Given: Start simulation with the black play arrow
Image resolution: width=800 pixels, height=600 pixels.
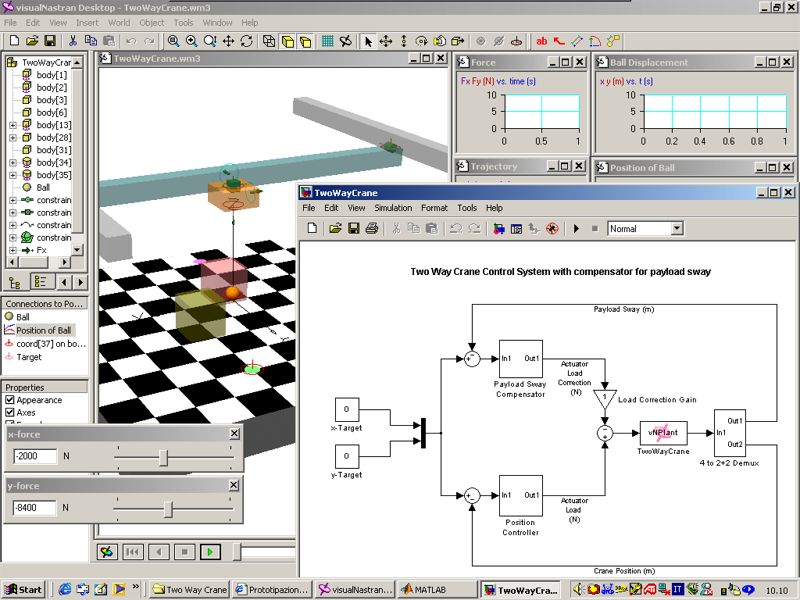Looking at the screenshot, I should (577, 229).
